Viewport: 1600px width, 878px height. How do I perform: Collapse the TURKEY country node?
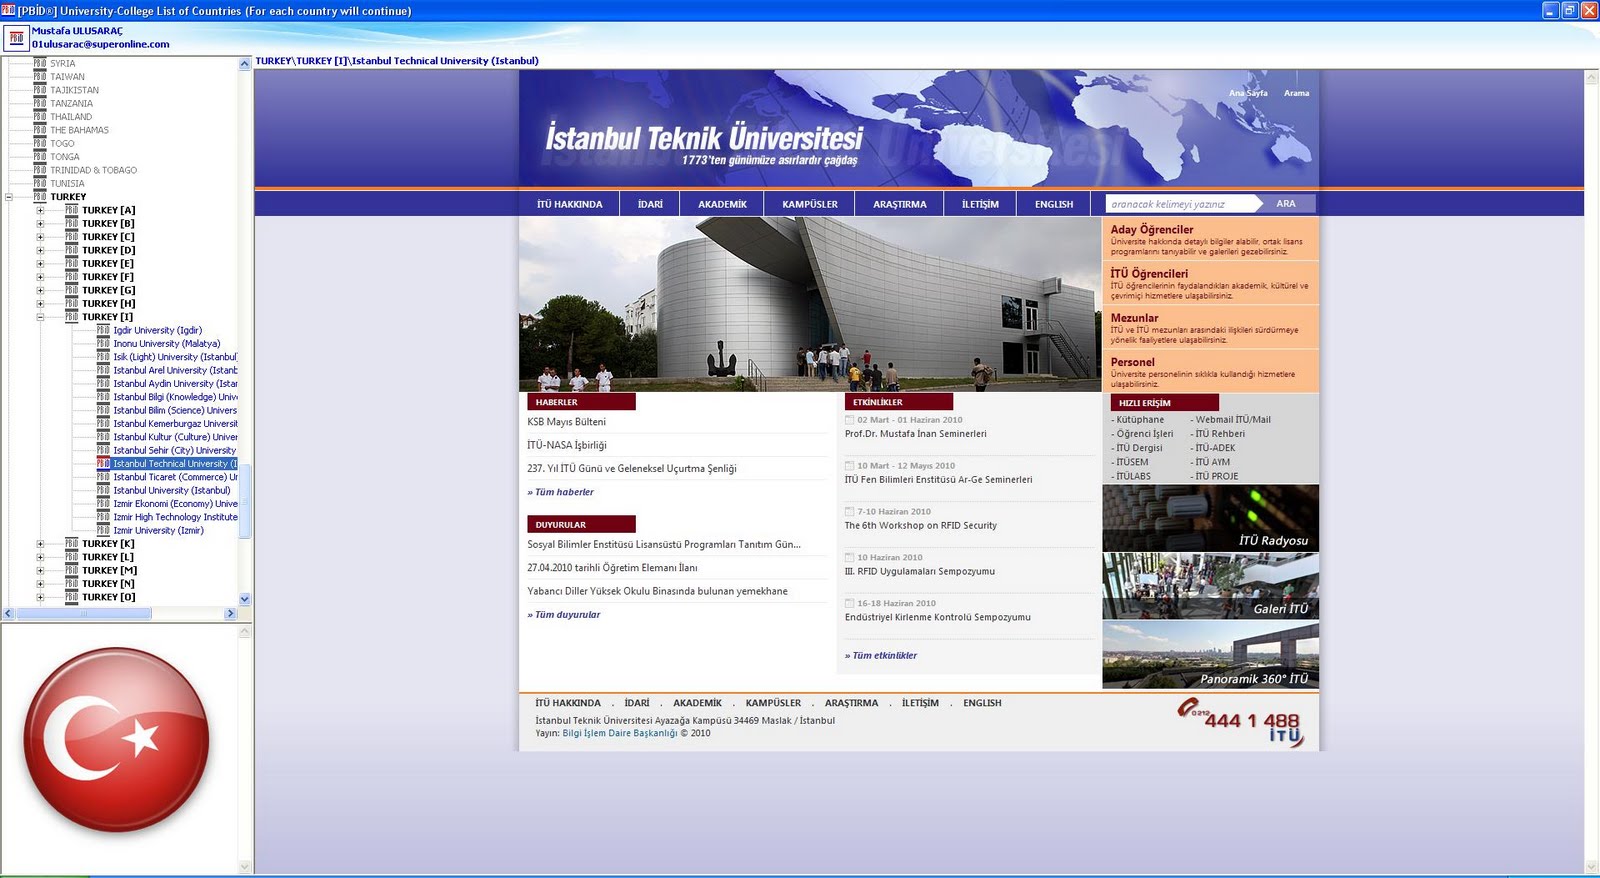[x=9, y=197]
